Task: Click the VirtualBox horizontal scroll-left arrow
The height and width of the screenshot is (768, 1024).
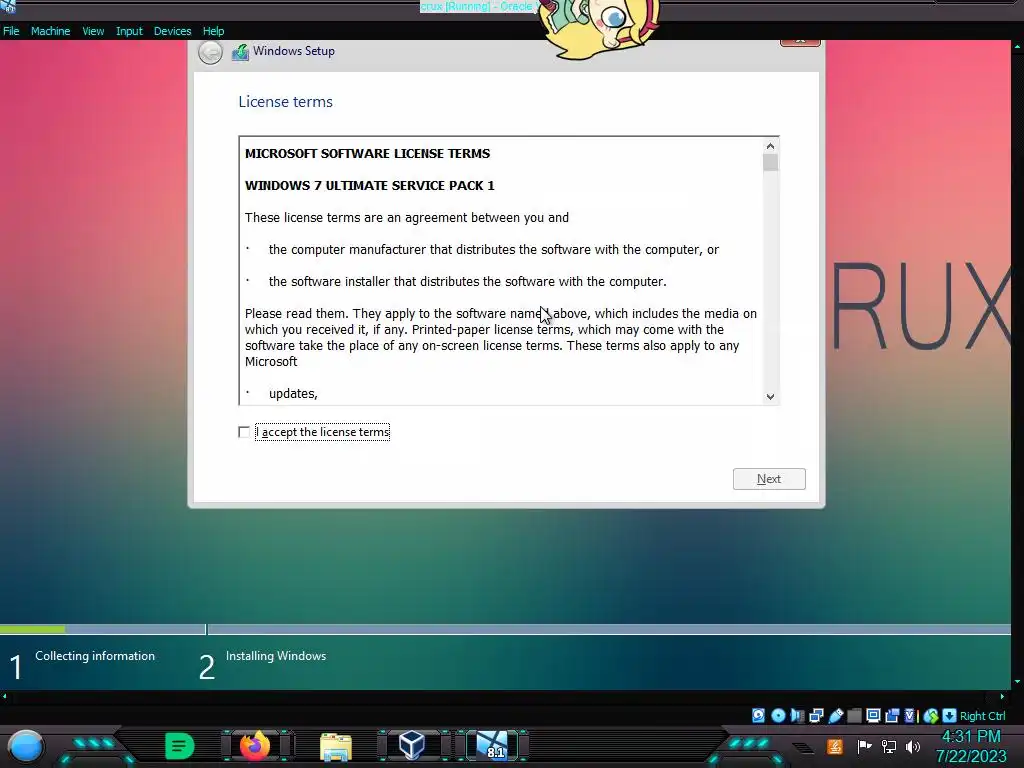Action: coord(5,696)
